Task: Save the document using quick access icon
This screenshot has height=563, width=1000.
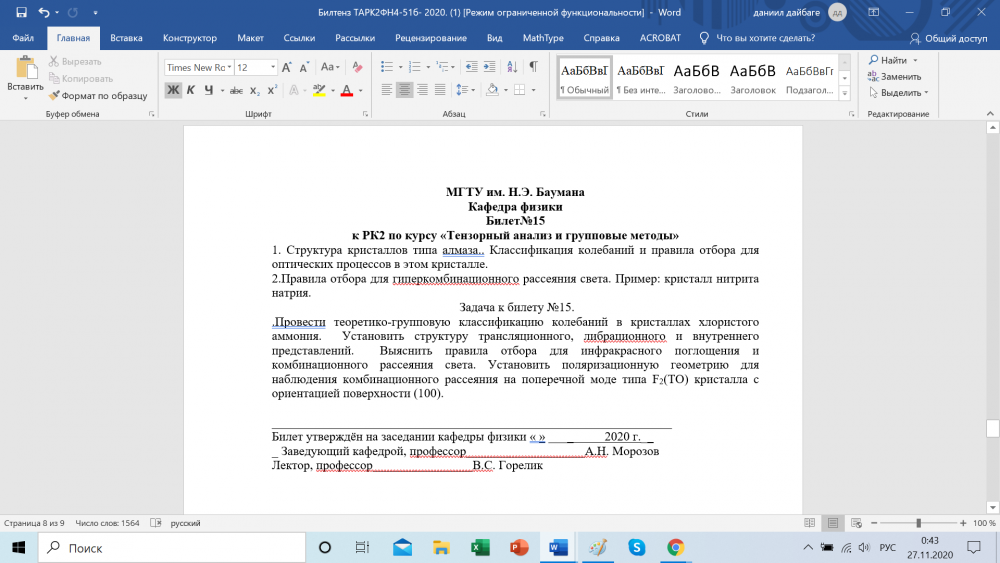Action: pyautogui.click(x=21, y=12)
